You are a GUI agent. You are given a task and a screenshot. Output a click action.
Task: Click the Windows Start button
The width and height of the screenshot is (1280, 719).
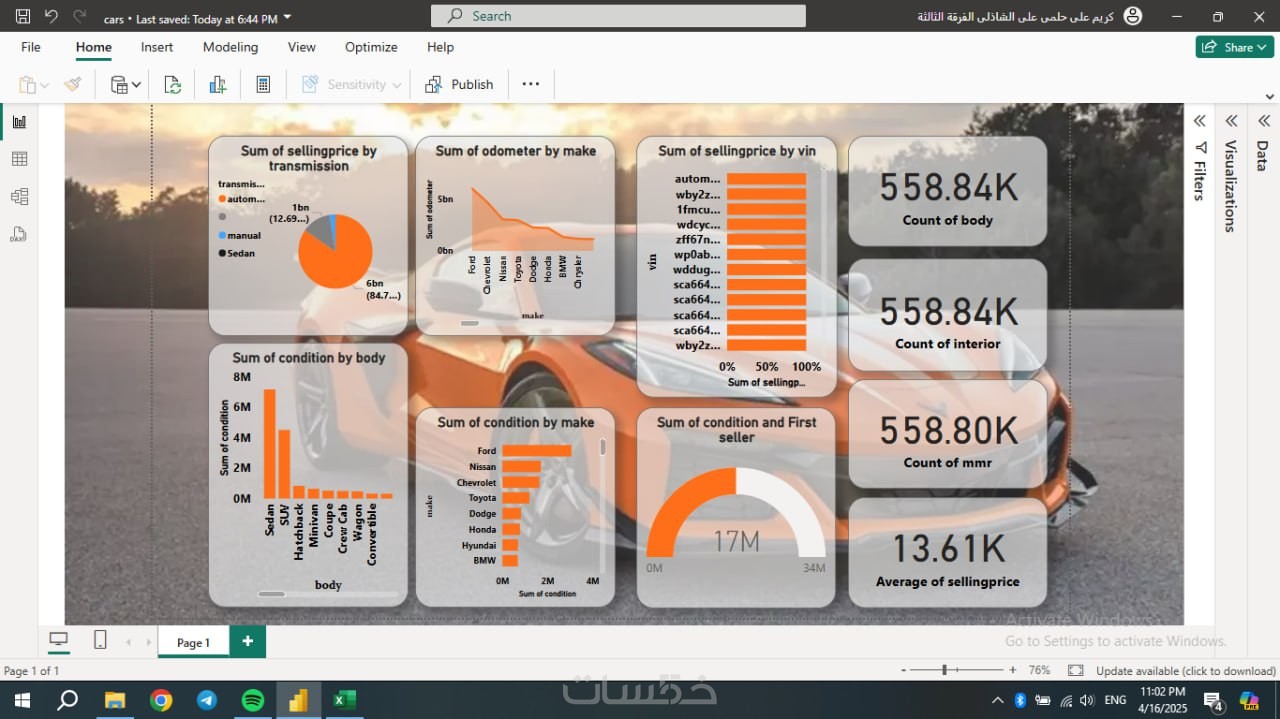(20, 700)
